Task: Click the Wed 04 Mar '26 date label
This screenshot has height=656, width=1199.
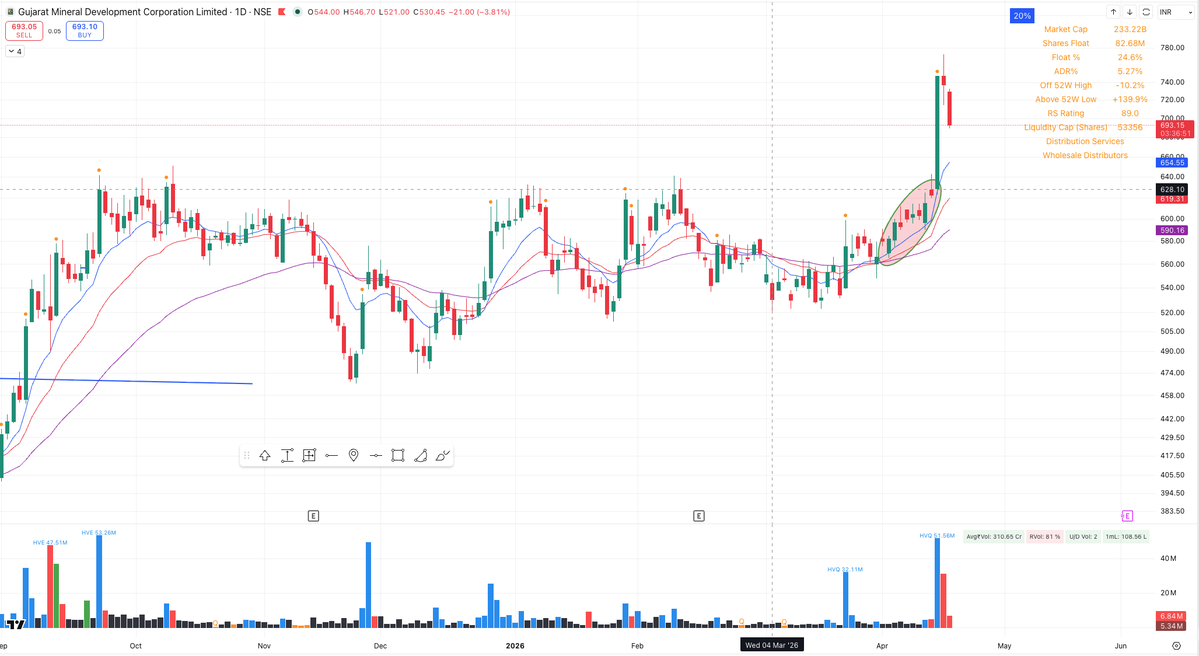Action: point(772,645)
